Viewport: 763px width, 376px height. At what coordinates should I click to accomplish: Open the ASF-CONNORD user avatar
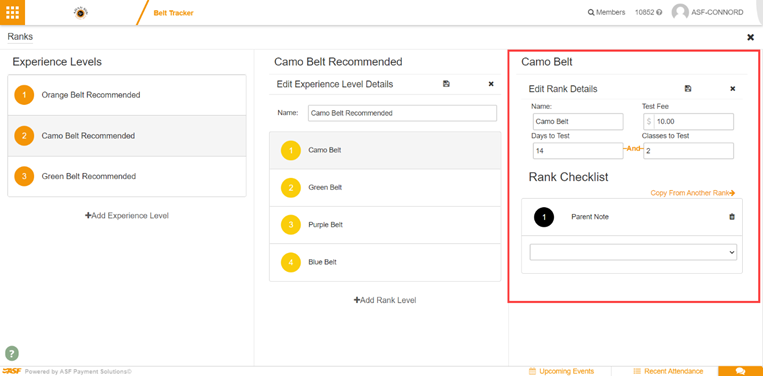click(680, 13)
